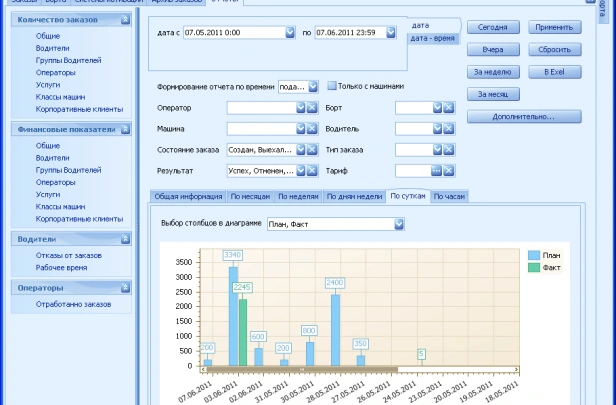The image size is (616, 405).
Task: Clear the Машина field using the X icon
Action: point(312,129)
